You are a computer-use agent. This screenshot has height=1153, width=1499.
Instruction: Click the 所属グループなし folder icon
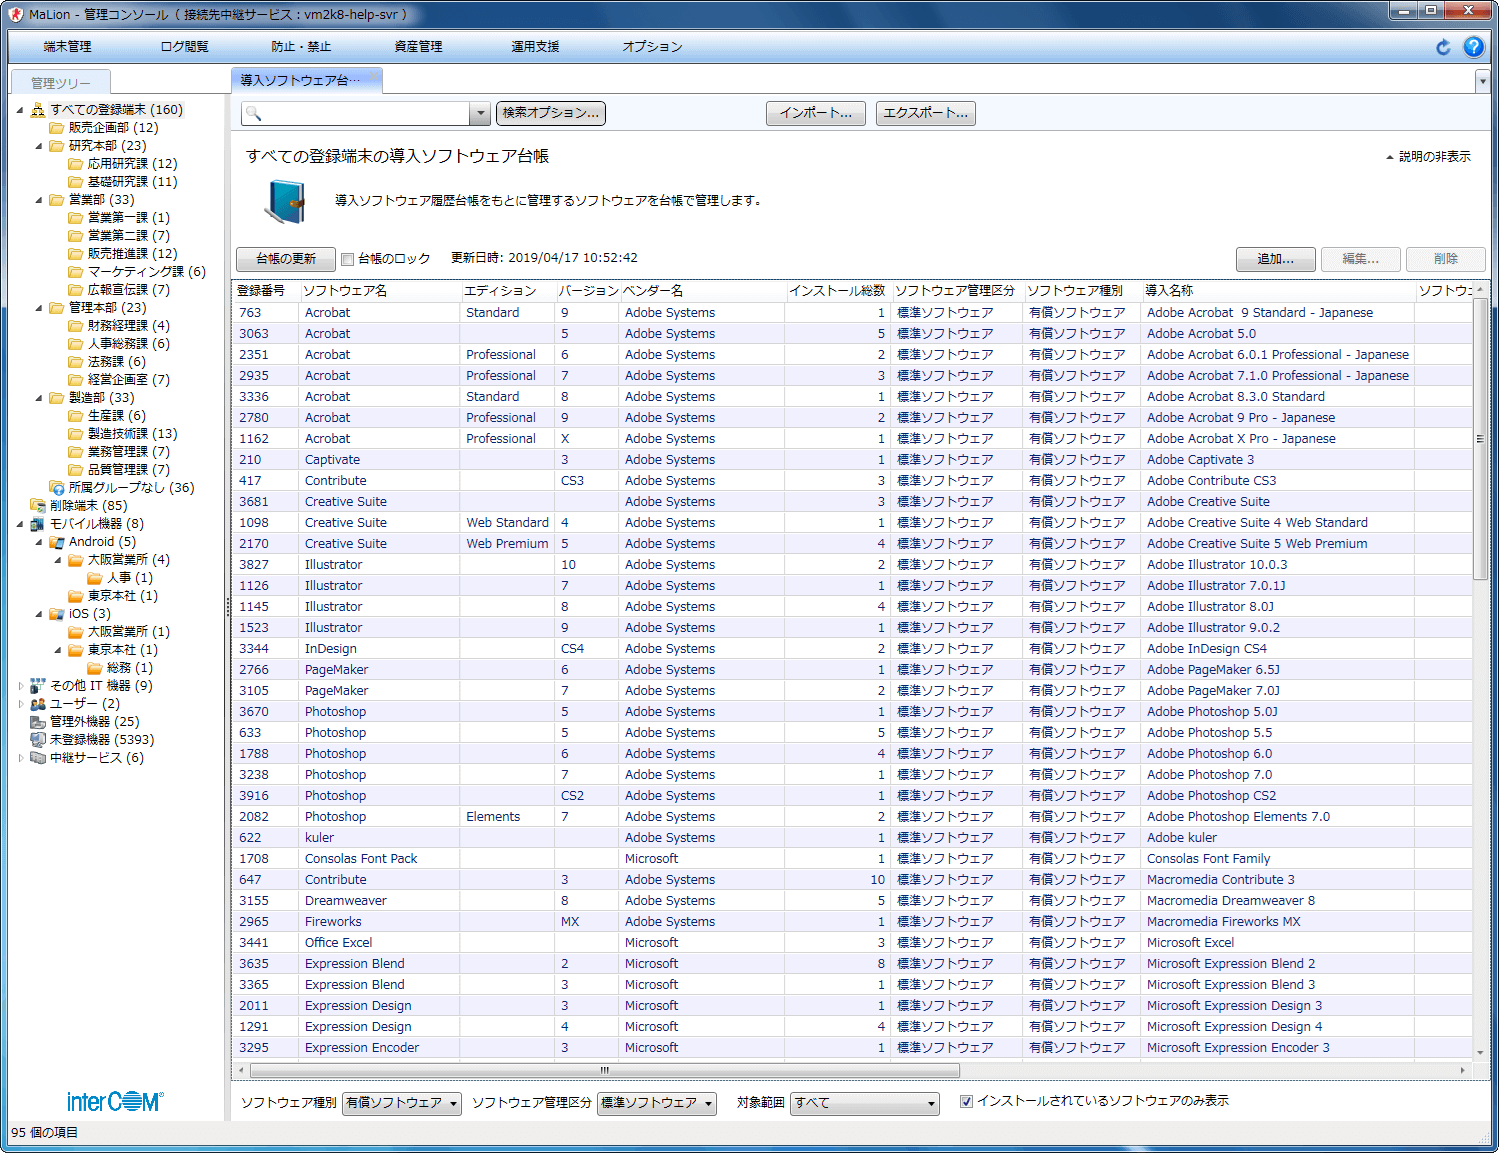pyautogui.click(x=57, y=488)
